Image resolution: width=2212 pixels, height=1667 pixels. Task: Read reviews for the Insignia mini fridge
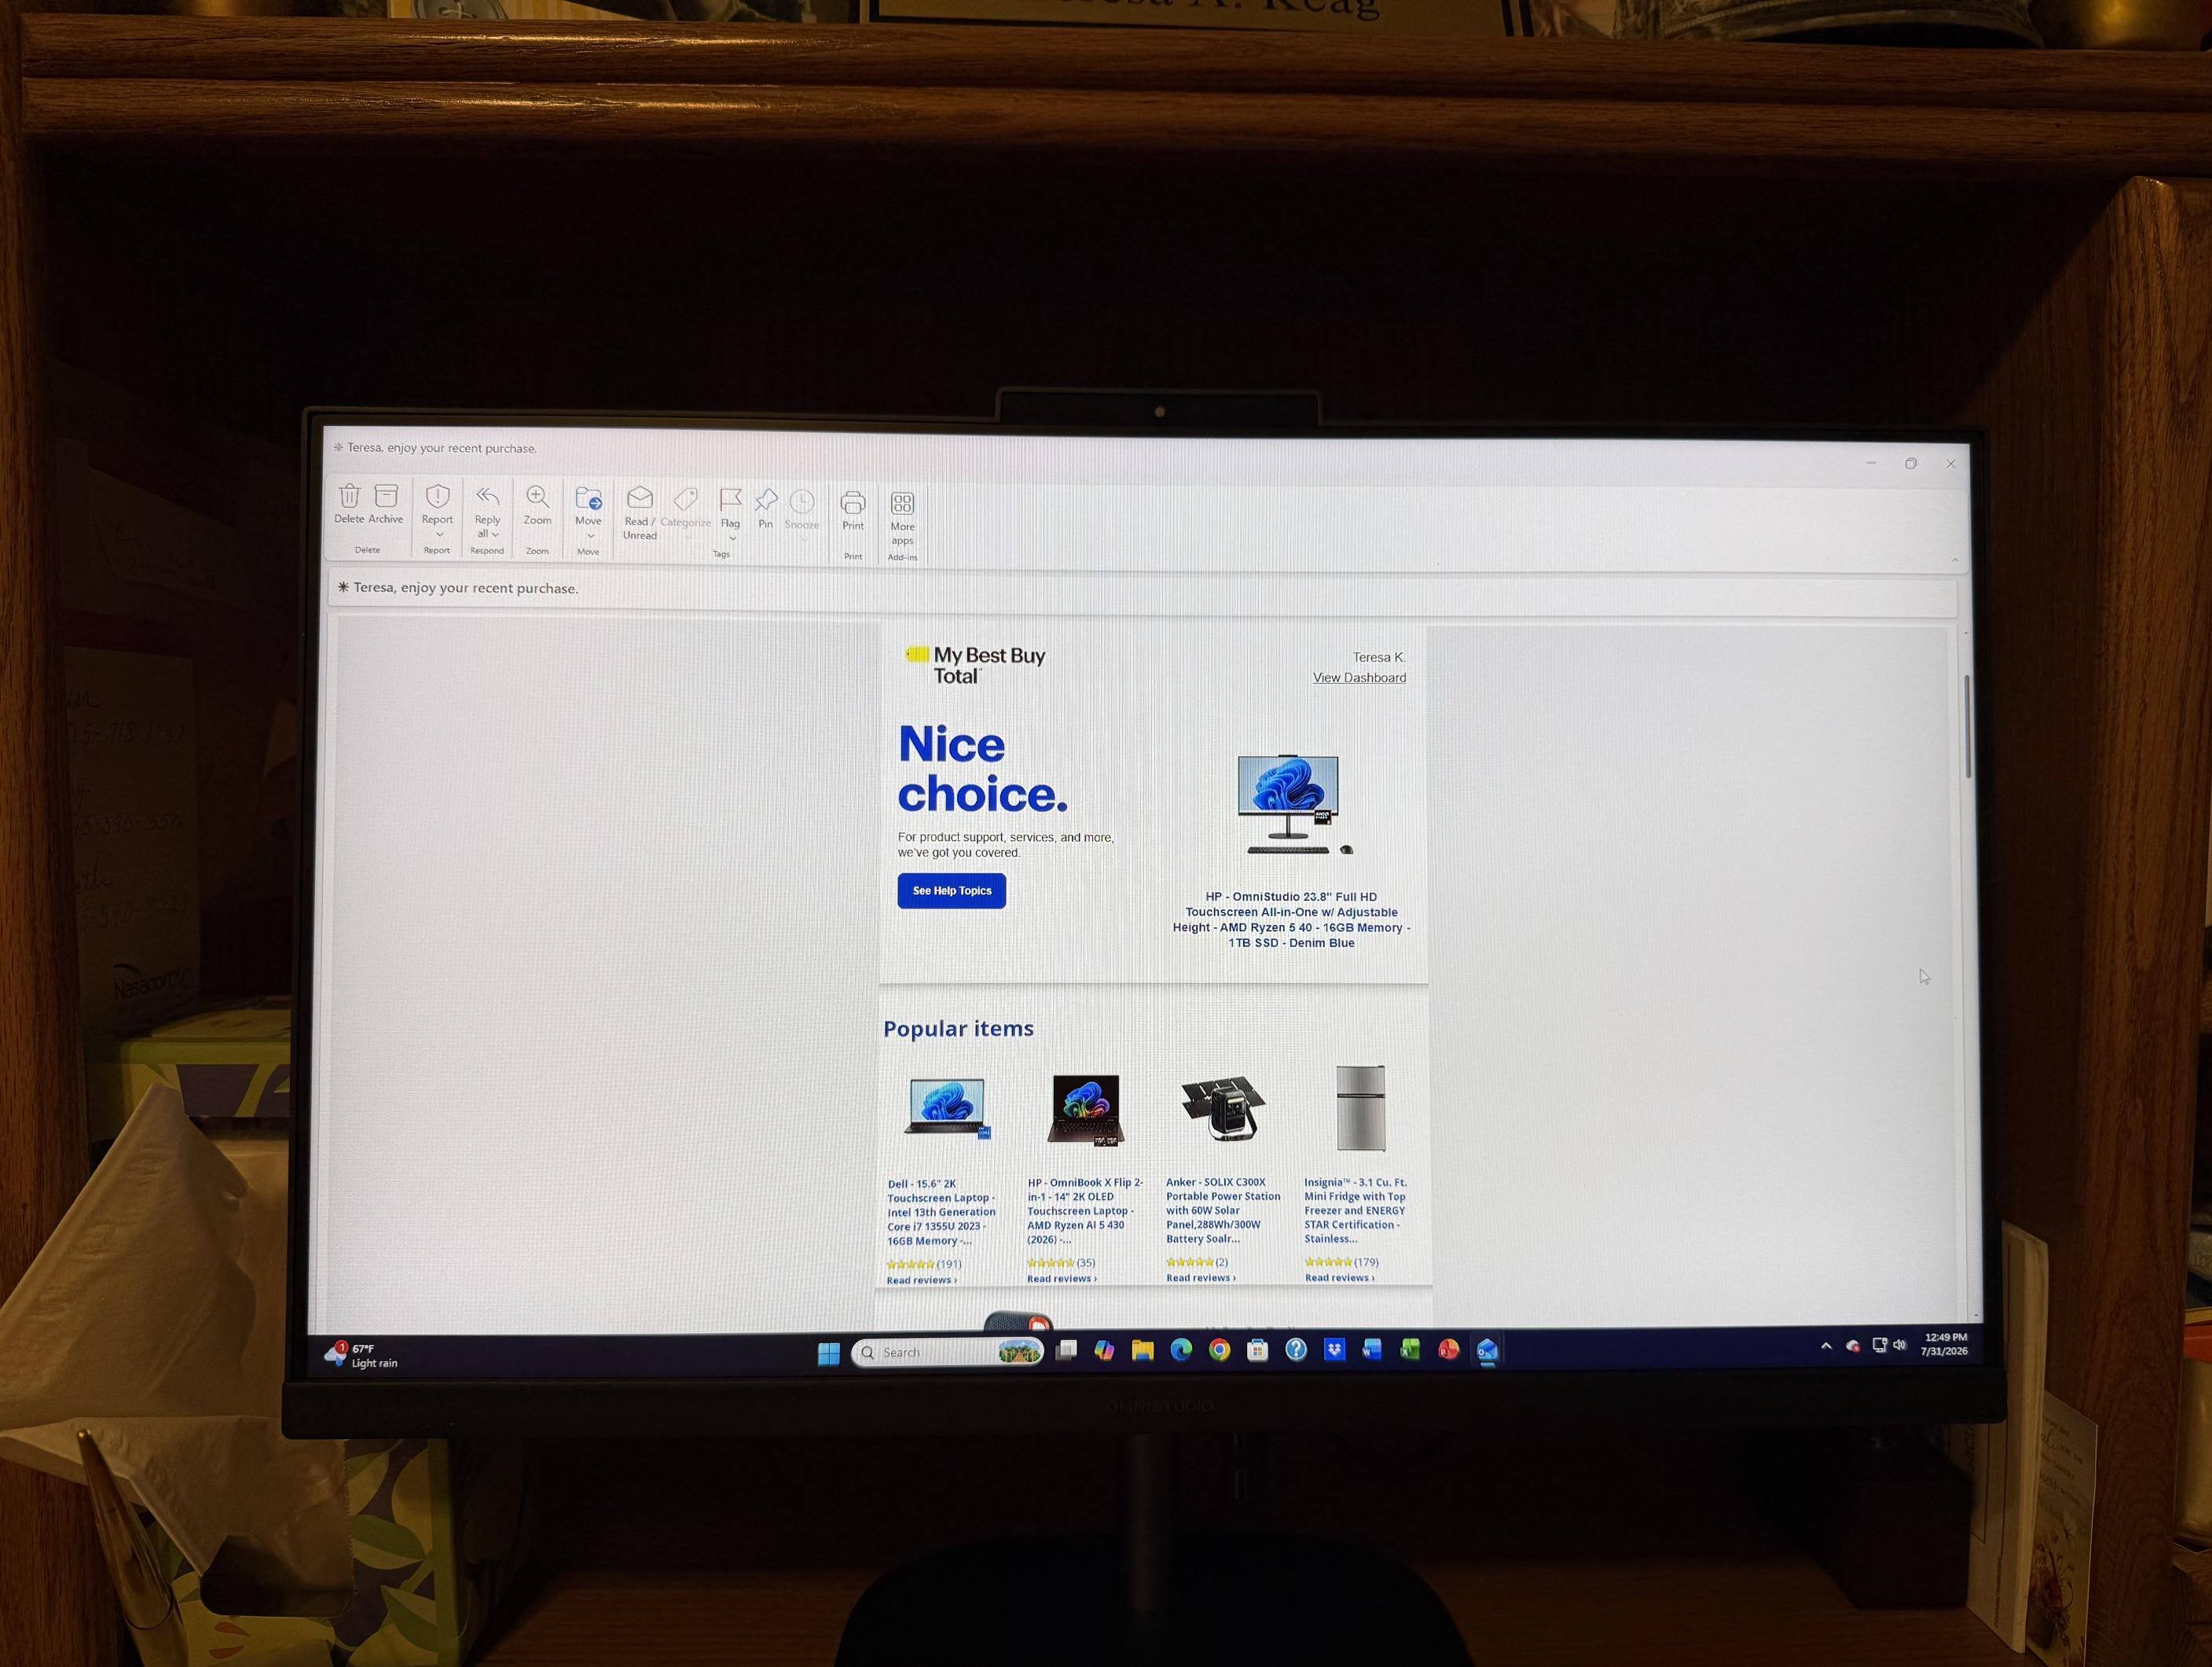coord(1339,1278)
